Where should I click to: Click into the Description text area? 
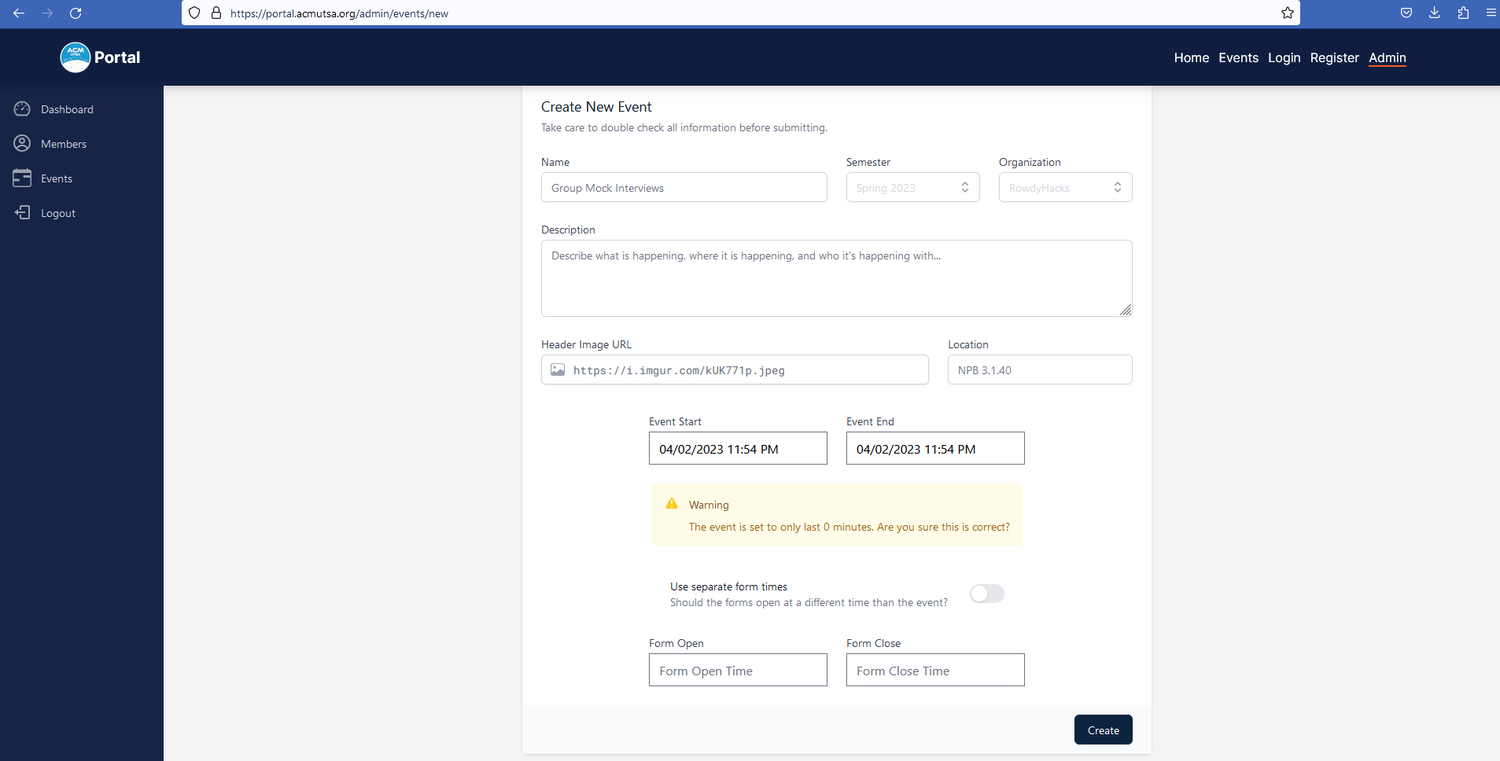(x=837, y=278)
